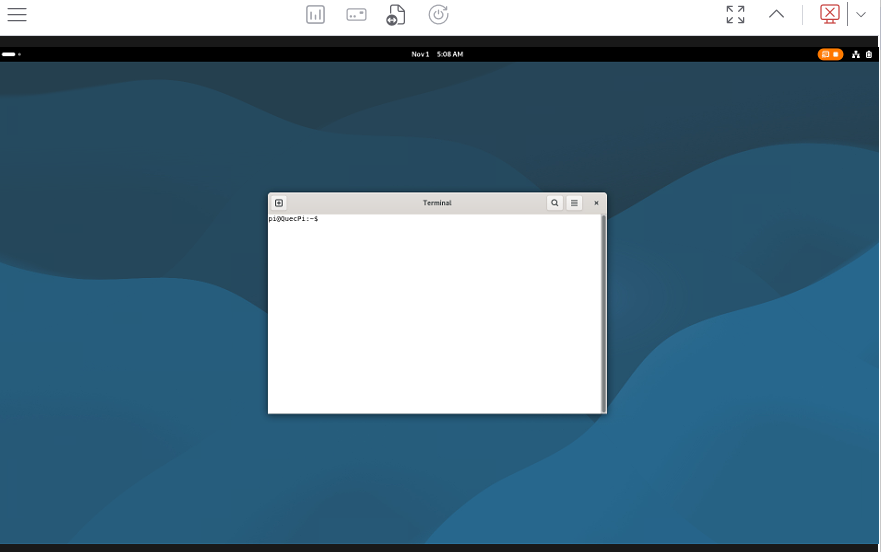Viewport: 881px width, 552px height.
Task: Click the Terminal vertical scrollbar
Action: click(603, 310)
